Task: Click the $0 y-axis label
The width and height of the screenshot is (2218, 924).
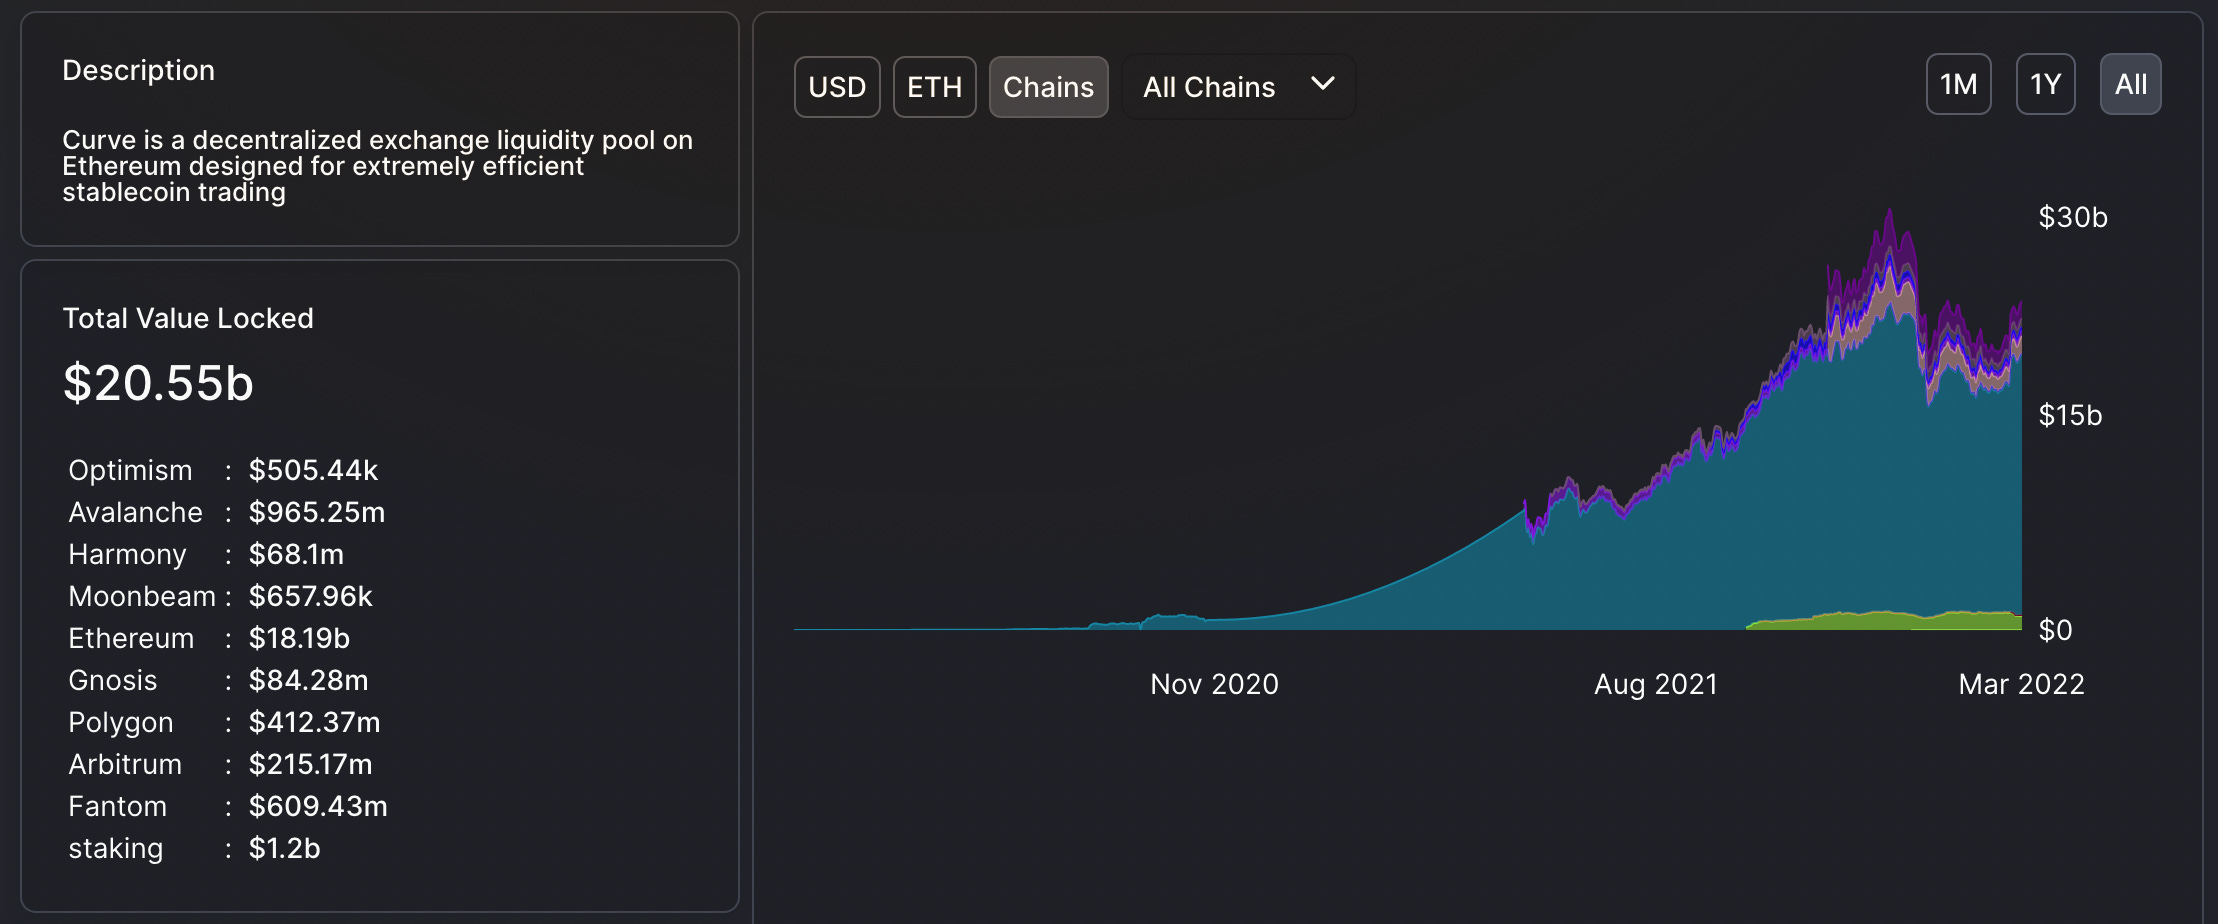Action: coord(2055,630)
